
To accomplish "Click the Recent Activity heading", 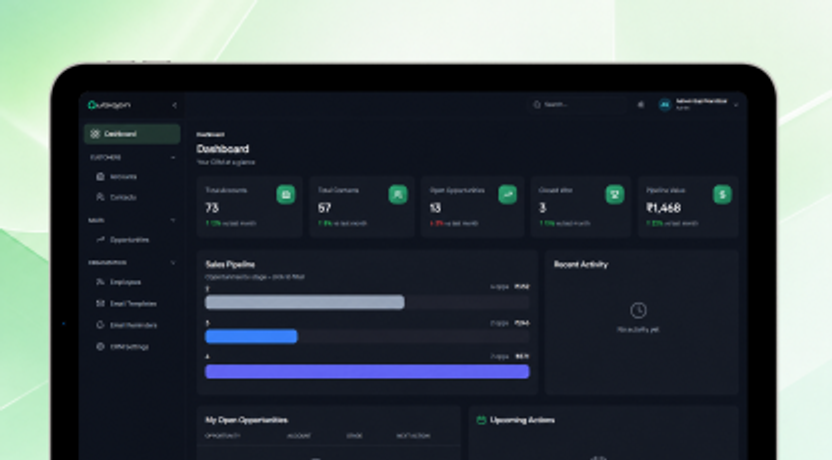I will 581,264.
